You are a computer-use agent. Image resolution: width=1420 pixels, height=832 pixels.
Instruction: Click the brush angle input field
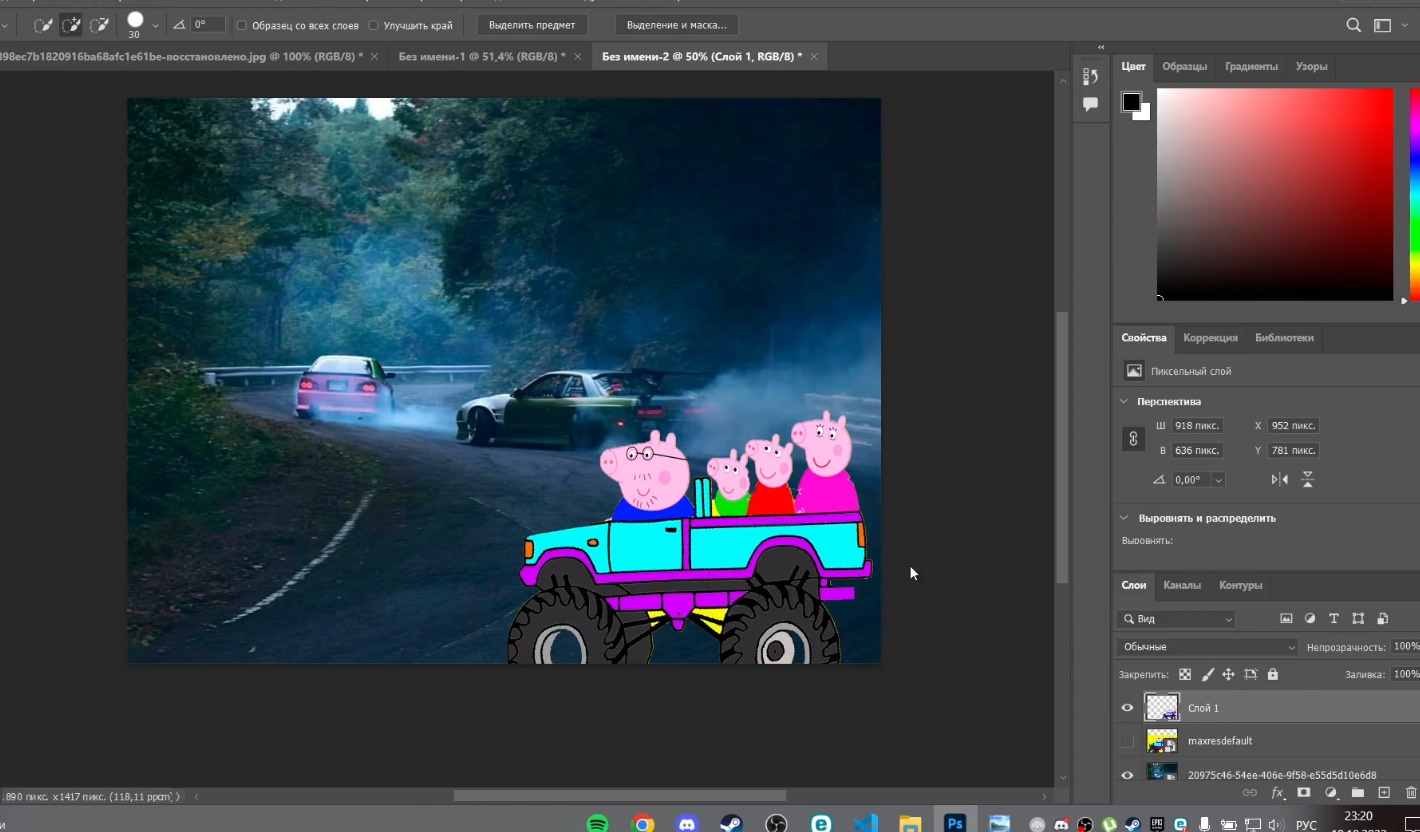tap(206, 24)
